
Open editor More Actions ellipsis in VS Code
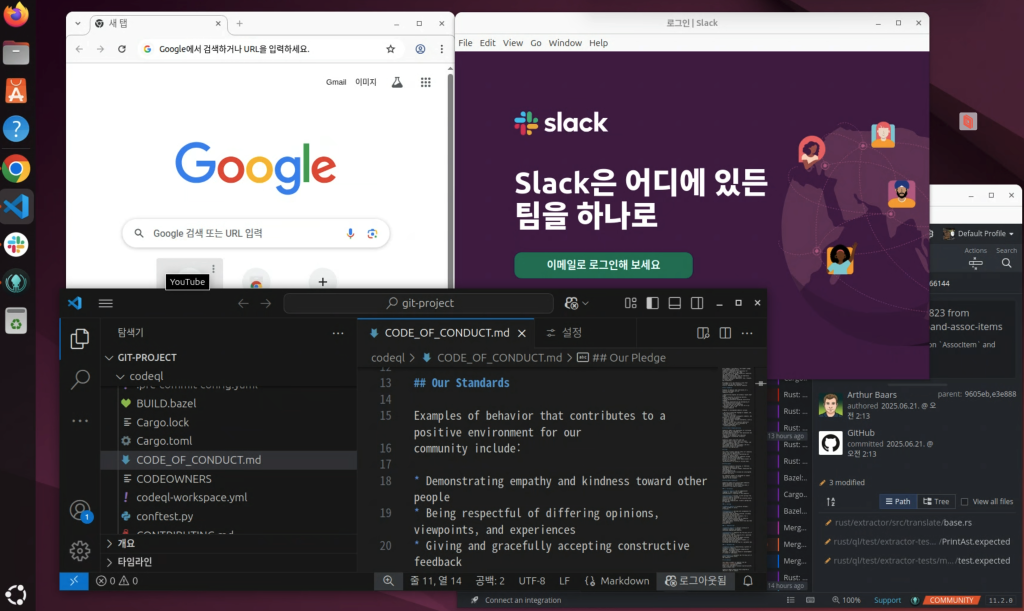[747, 333]
